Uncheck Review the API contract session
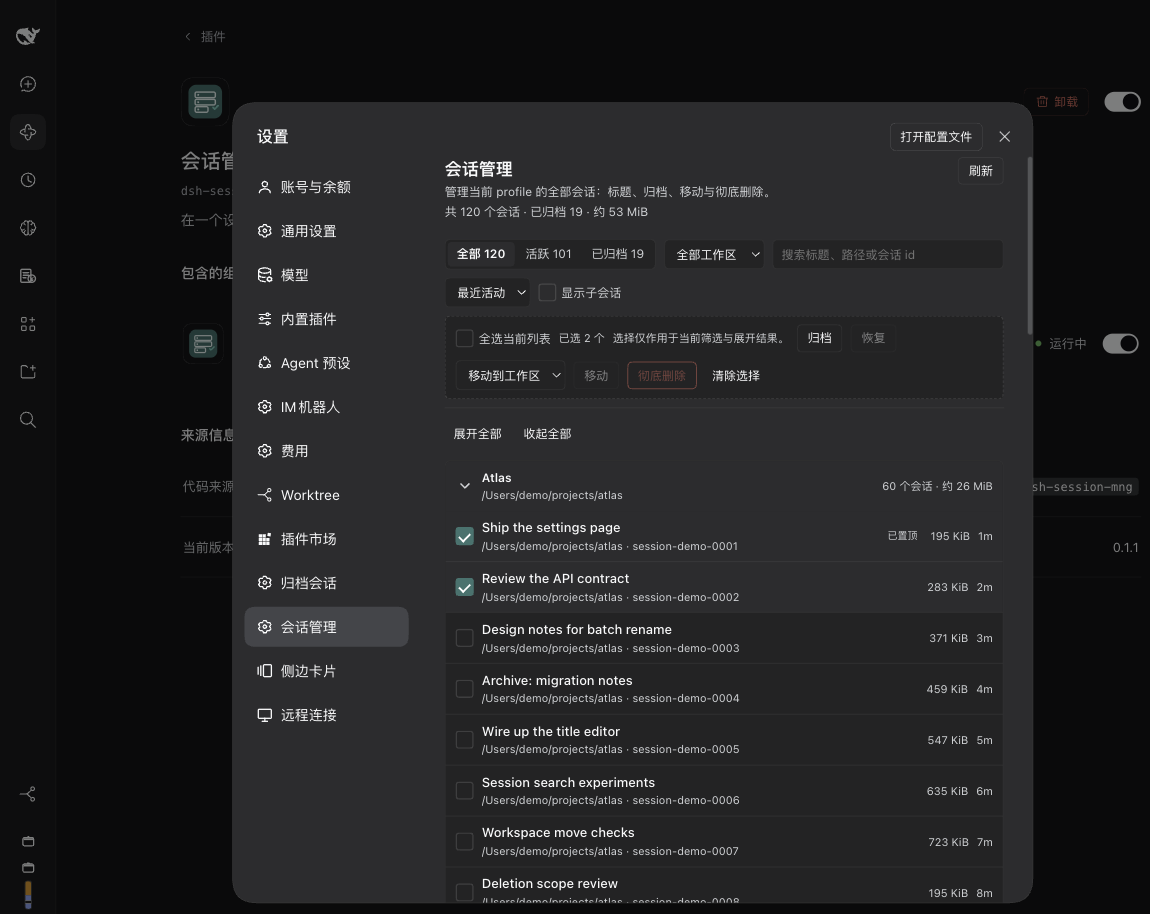This screenshot has height=914, width=1150. tap(464, 587)
